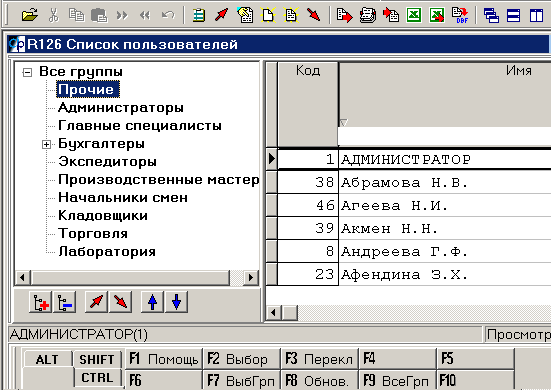
Task: Click the small filter triangle under Имя column
Action: (344, 123)
